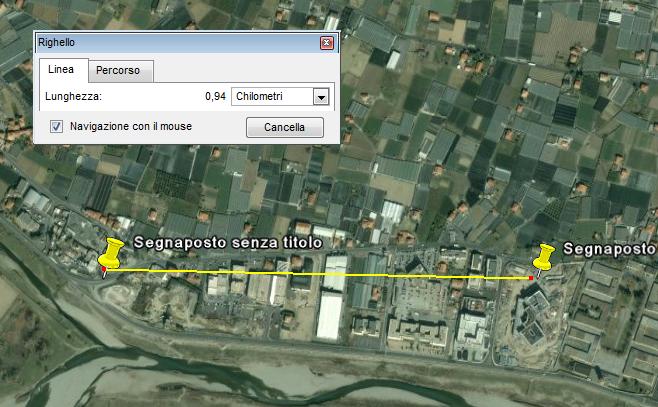The image size is (658, 407).
Task: Click the riverbed at bottom of map
Action: (x=150, y=370)
